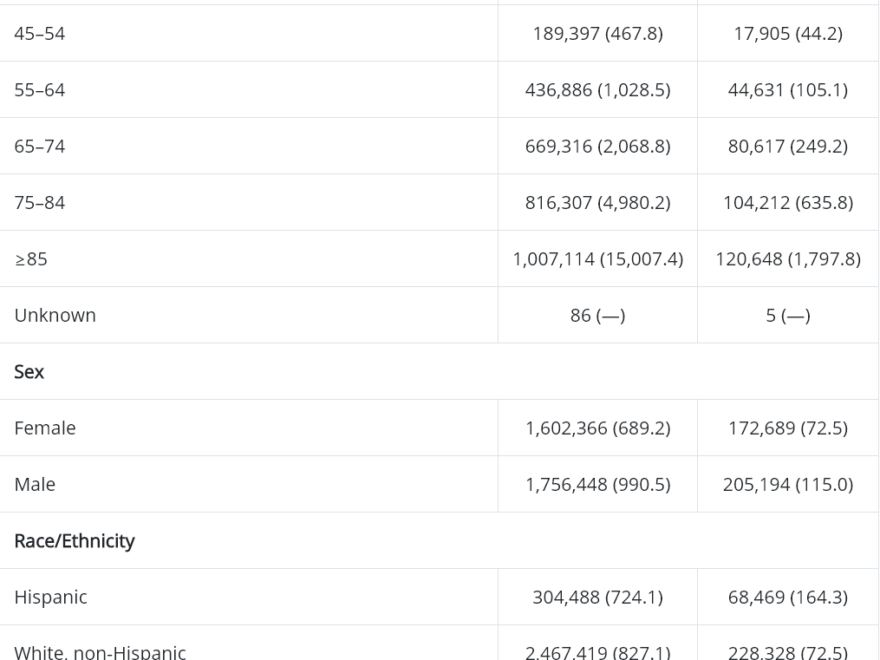Click the 65–74 row label
The height and width of the screenshot is (660, 880).
39,146
